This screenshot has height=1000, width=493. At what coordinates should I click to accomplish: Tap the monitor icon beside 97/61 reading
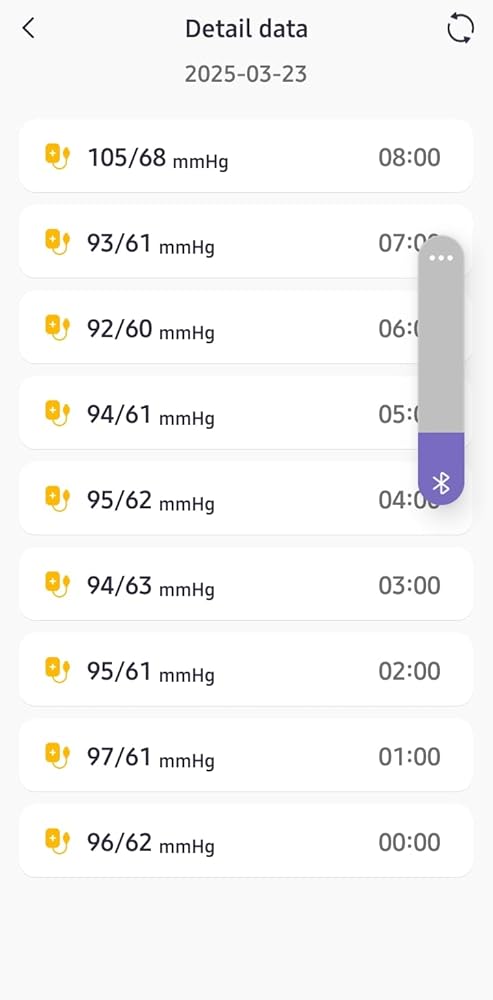coord(57,755)
